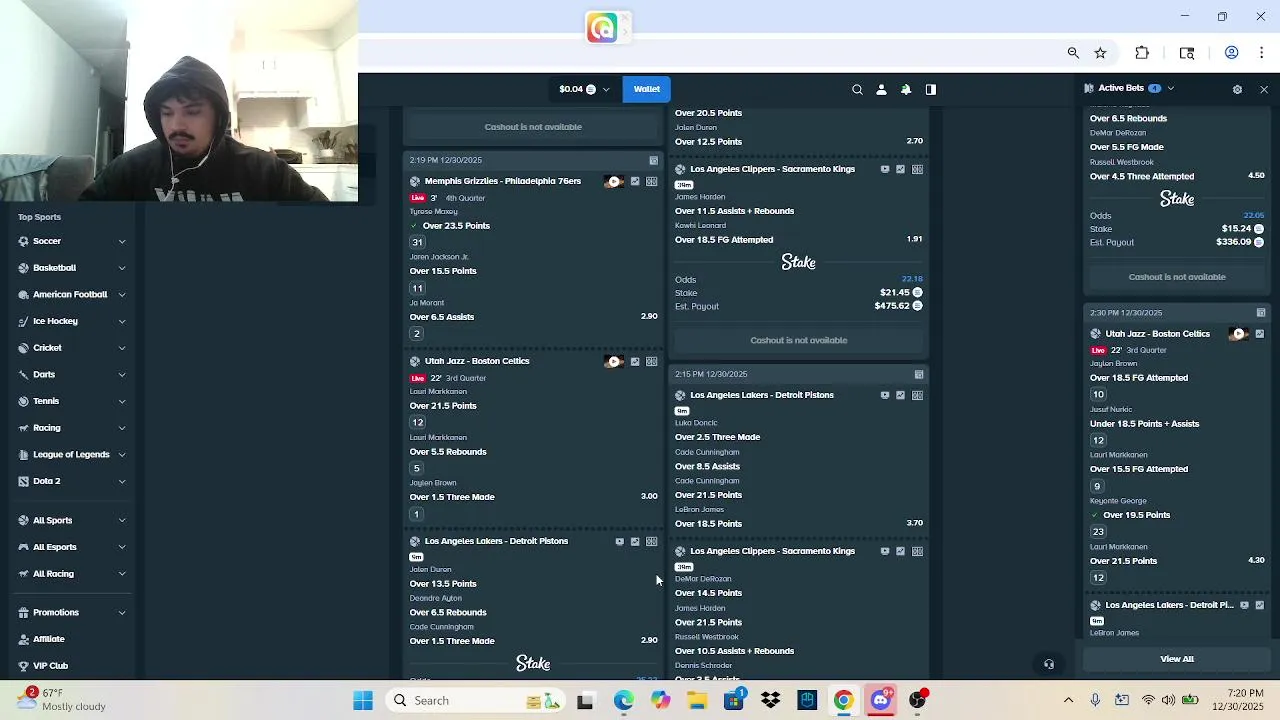This screenshot has width=1280, height=720.
Task: Open All Esports sidebar item
Action: tap(72, 547)
